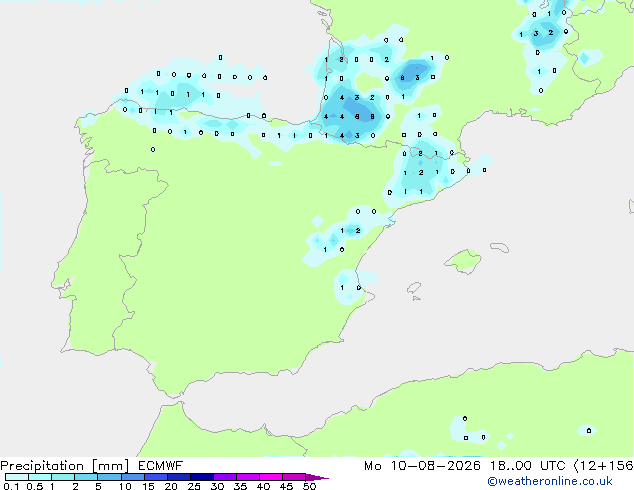Pick the legend swatch between 1 and 2

click(63, 477)
